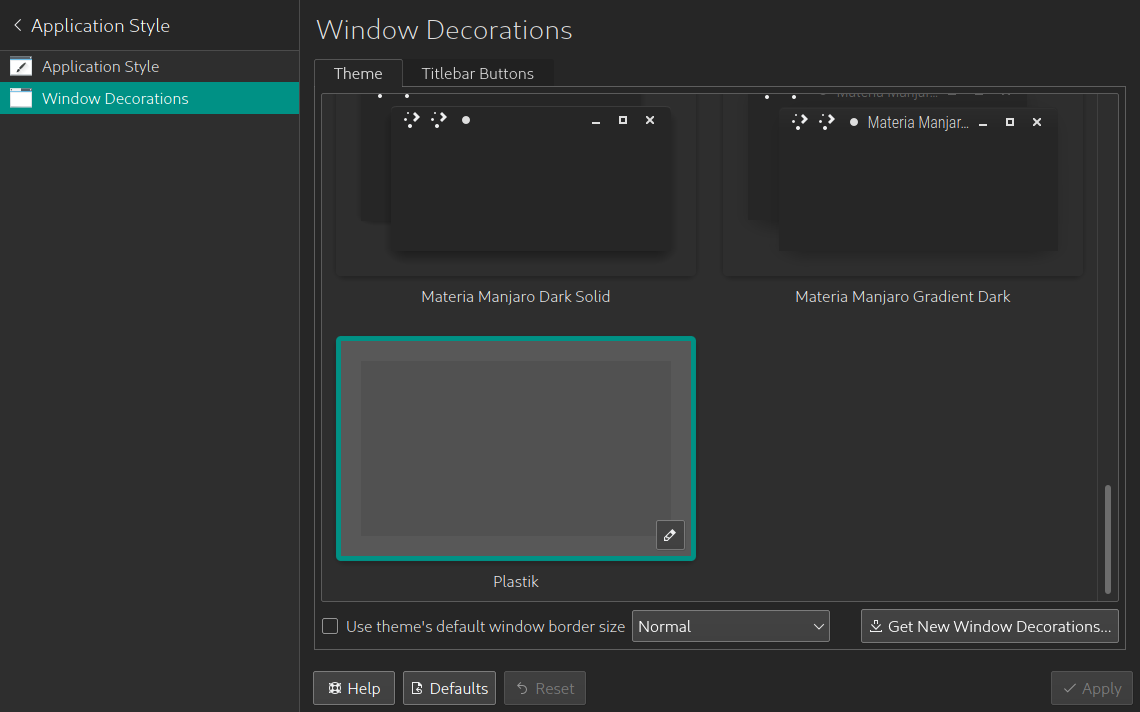Go back using the Application Style chevron
Image resolution: width=1140 pixels, height=712 pixels.
(17, 25)
